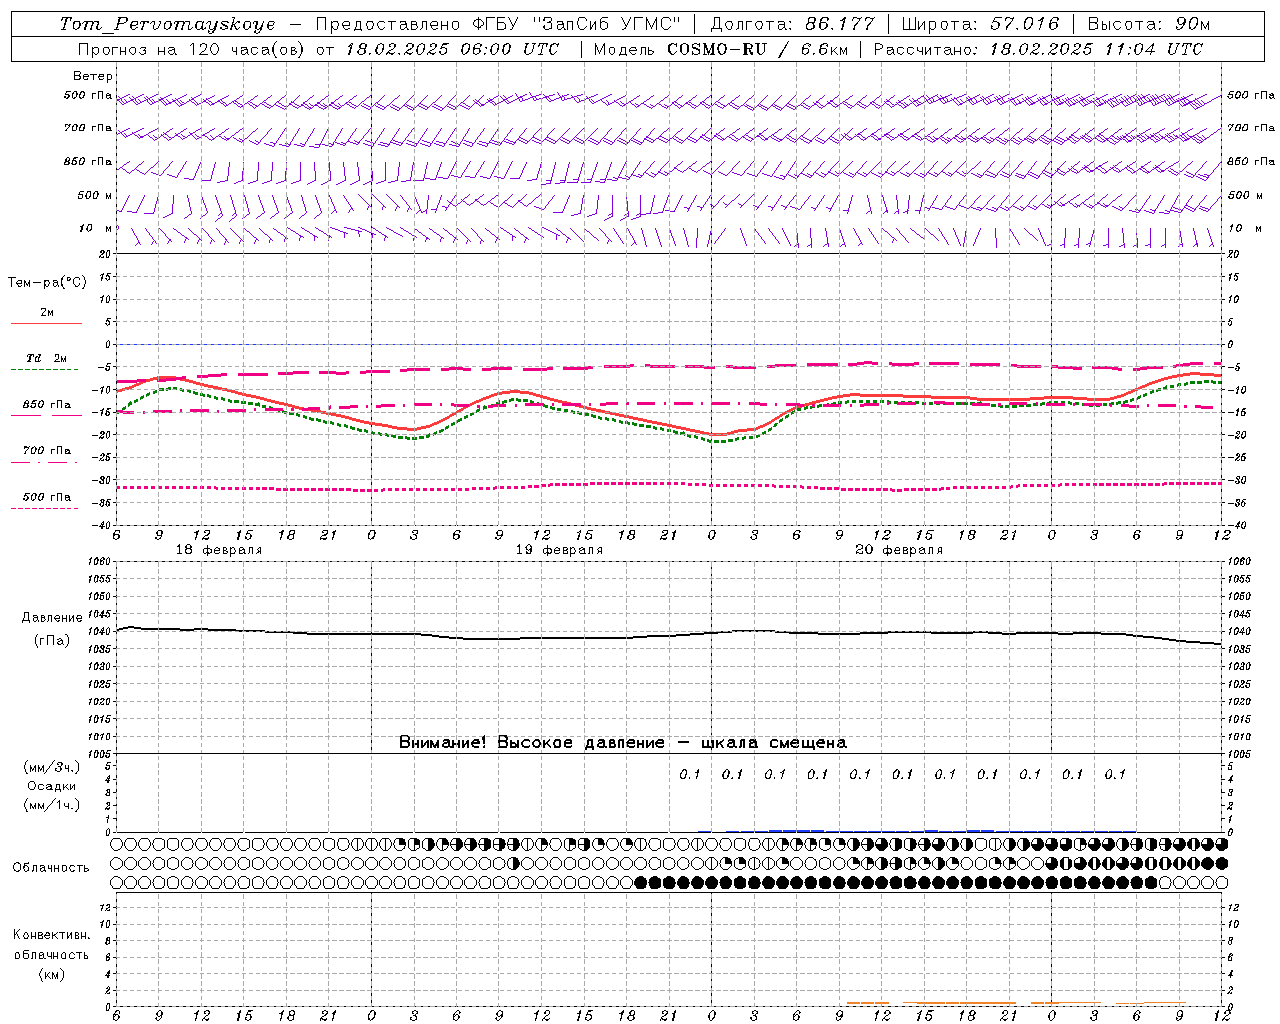Click the 'Широта: 57.016' latitude value
The width and height of the screenshot is (1280, 1024).
[980, 24]
